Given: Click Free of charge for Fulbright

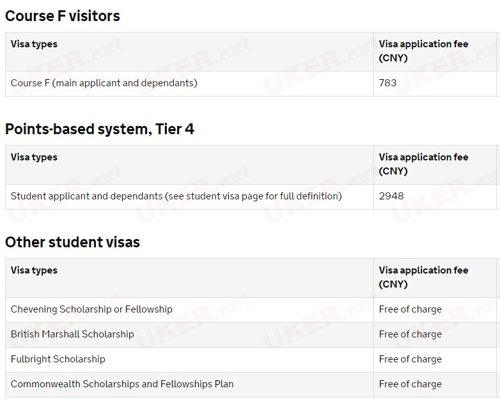Looking at the screenshot, I should (410, 359).
